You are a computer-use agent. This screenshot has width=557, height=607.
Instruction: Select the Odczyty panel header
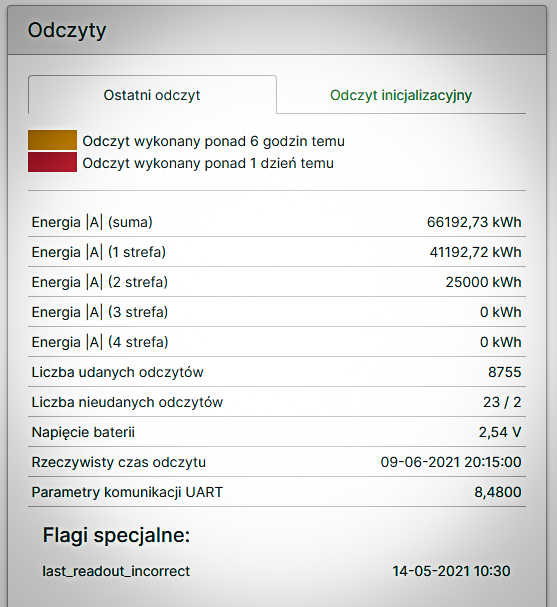[277, 30]
